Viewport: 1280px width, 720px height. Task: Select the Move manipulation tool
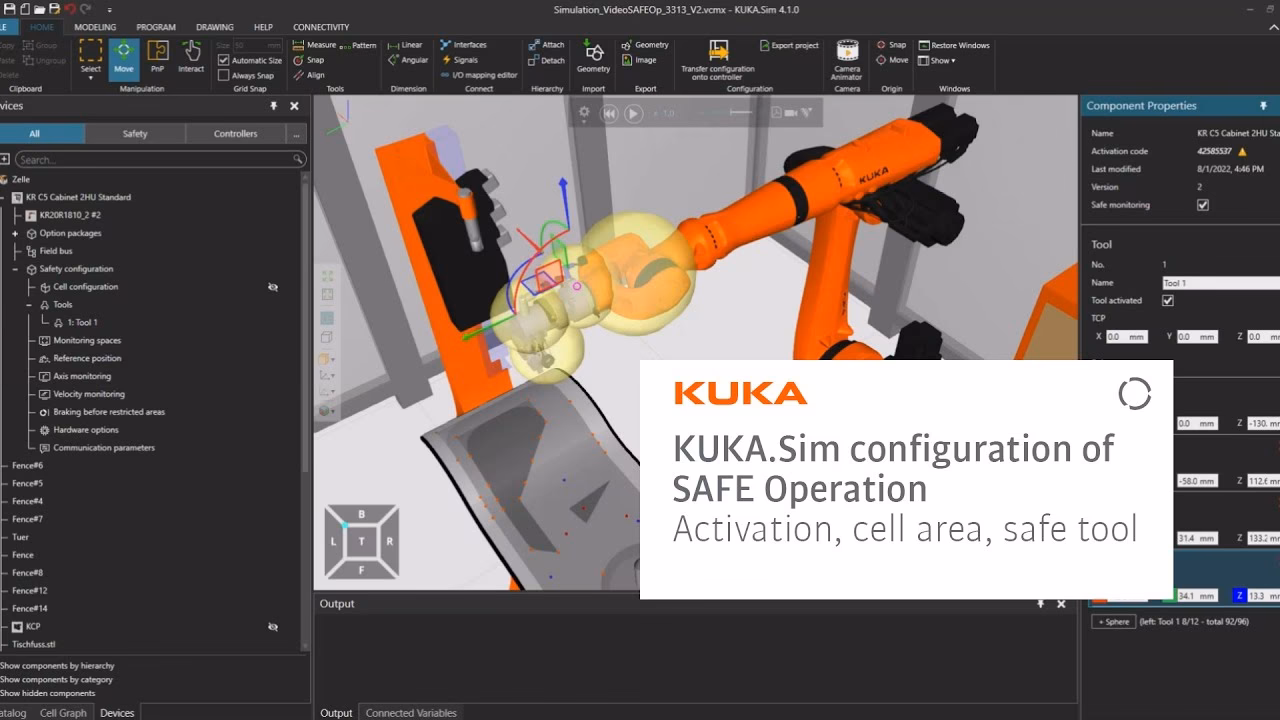pos(122,58)
